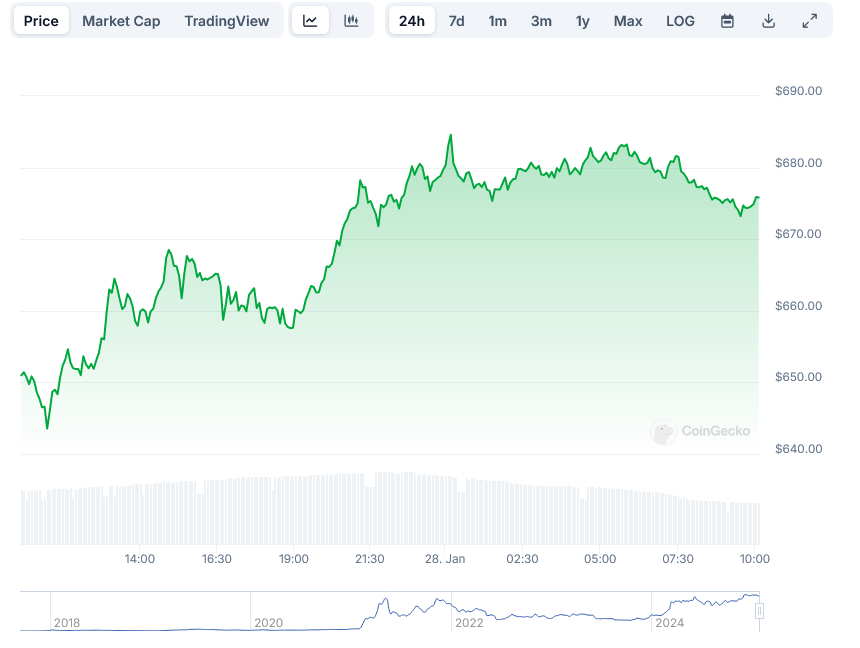Select the Price tab

tap(41, 21)
